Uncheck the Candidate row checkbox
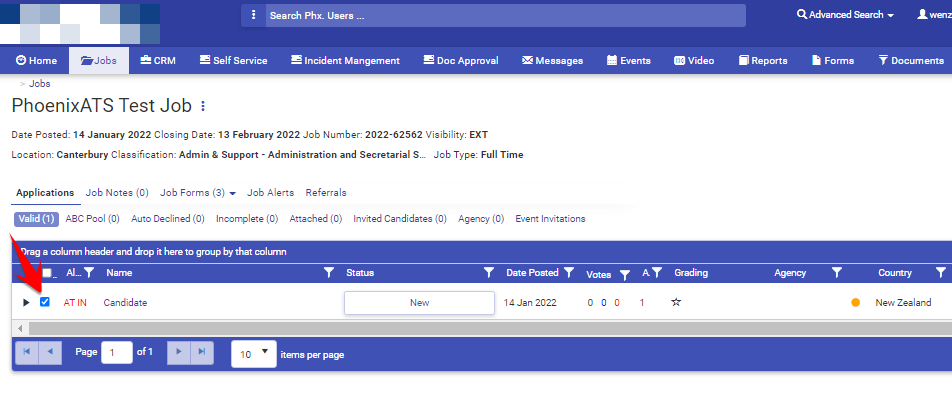952x398 pixels. [x=45, y=302]
